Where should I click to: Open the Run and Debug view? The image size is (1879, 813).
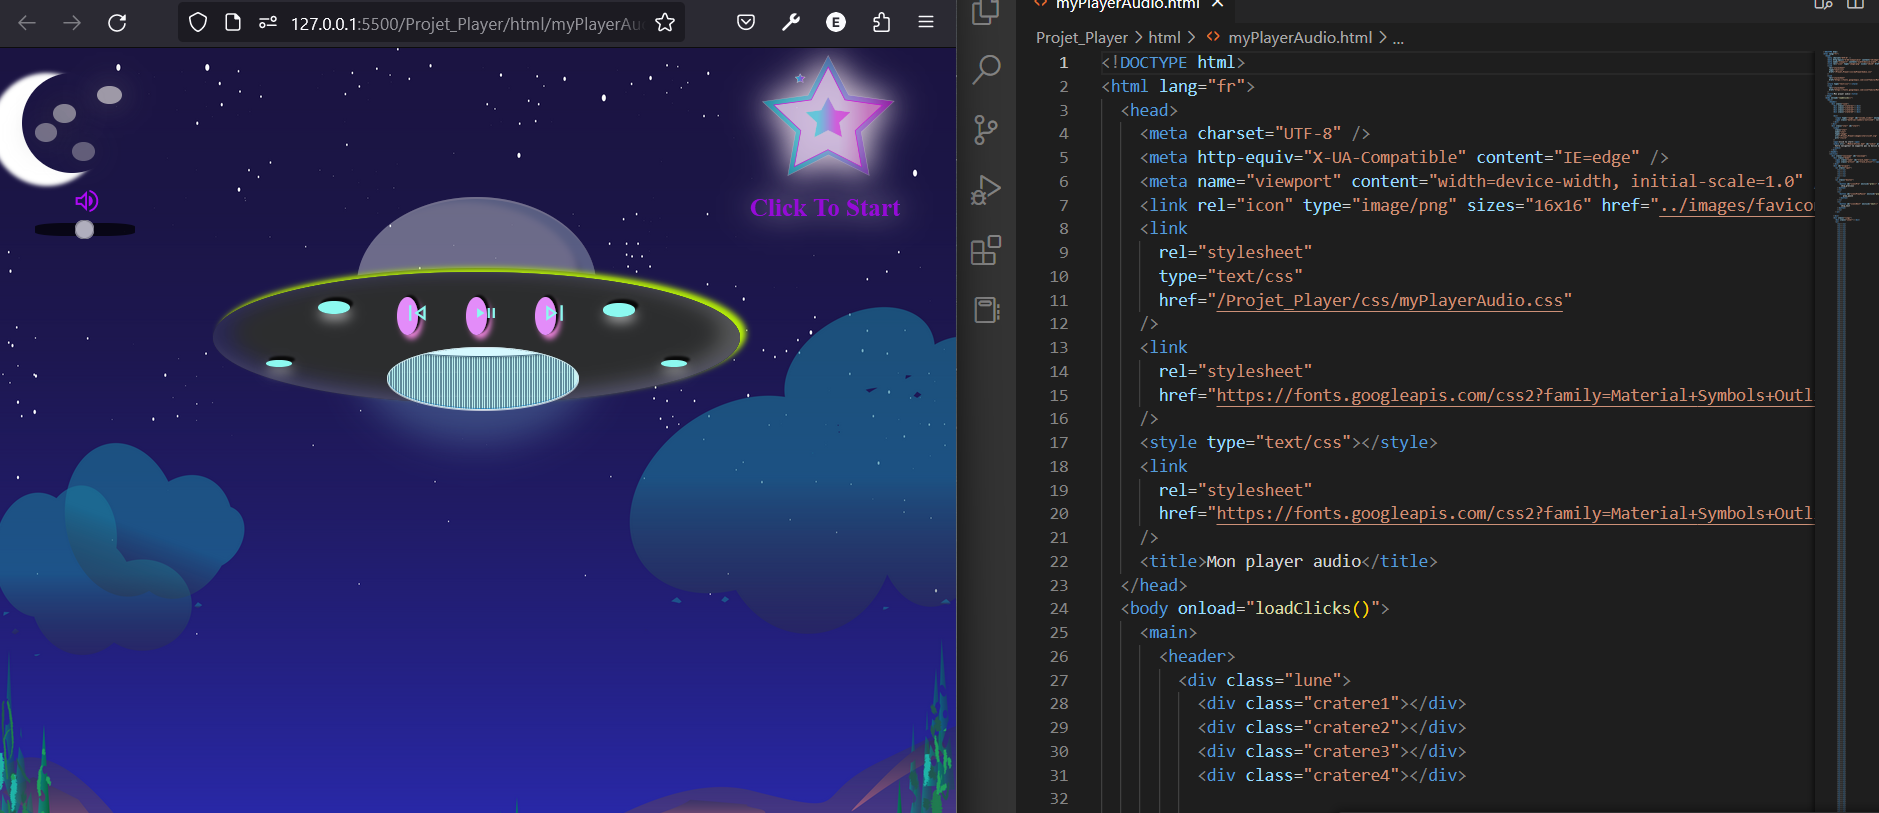[986, 190]
